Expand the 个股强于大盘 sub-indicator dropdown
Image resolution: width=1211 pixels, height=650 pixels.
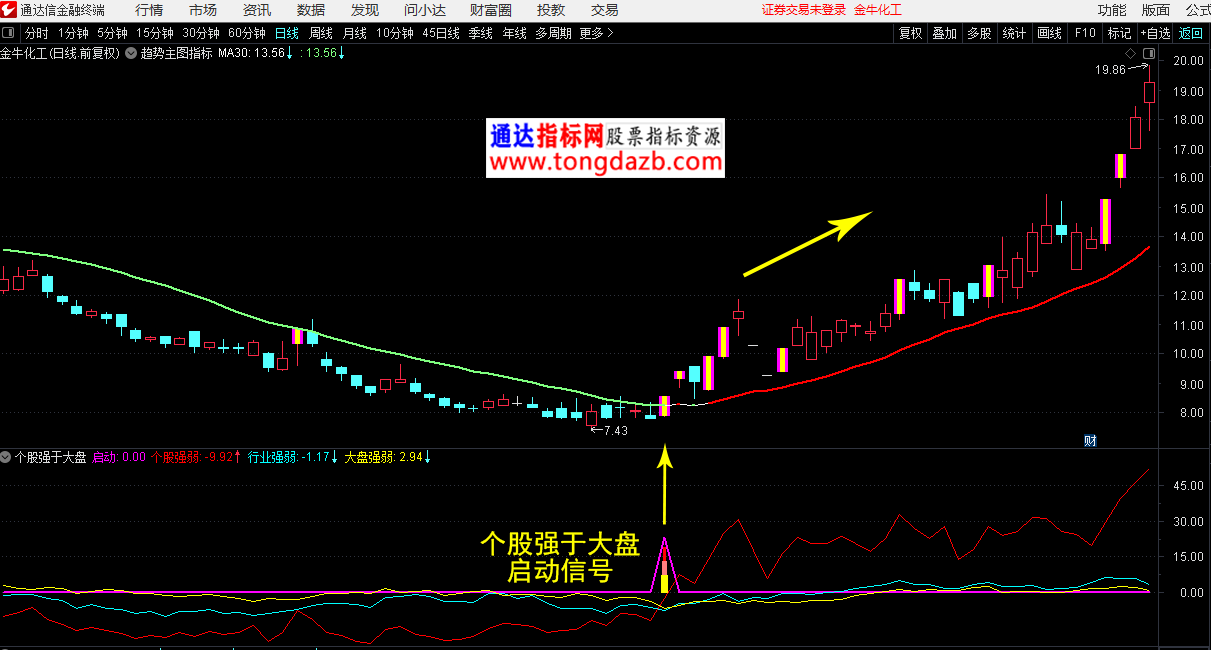pos(6,457)
